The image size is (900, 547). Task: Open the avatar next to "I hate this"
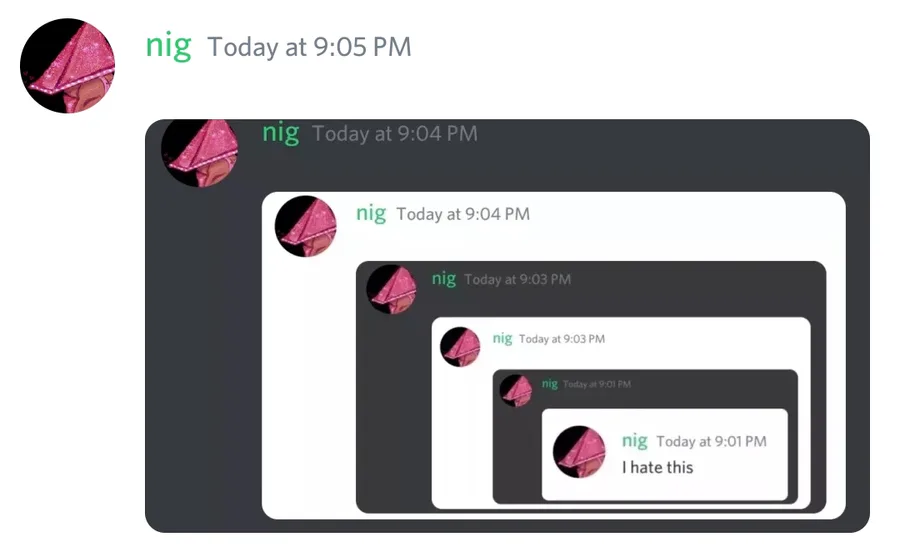point(579,452)
